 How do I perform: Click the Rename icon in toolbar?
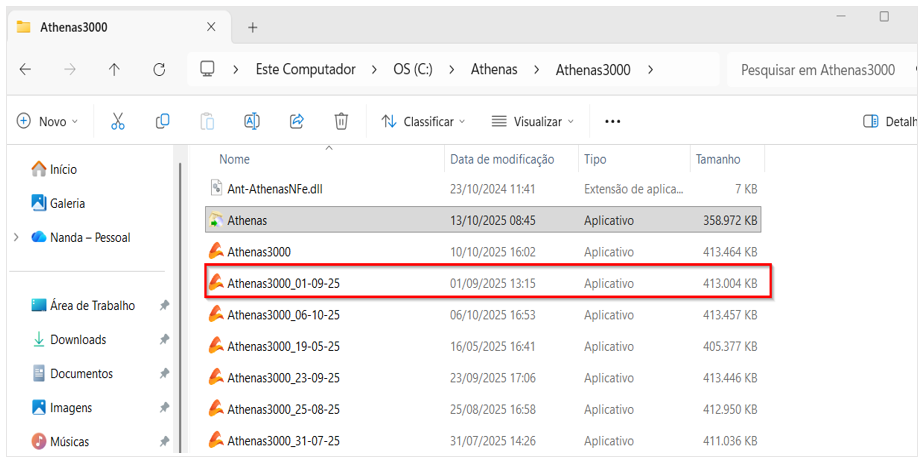click(252, 121)
